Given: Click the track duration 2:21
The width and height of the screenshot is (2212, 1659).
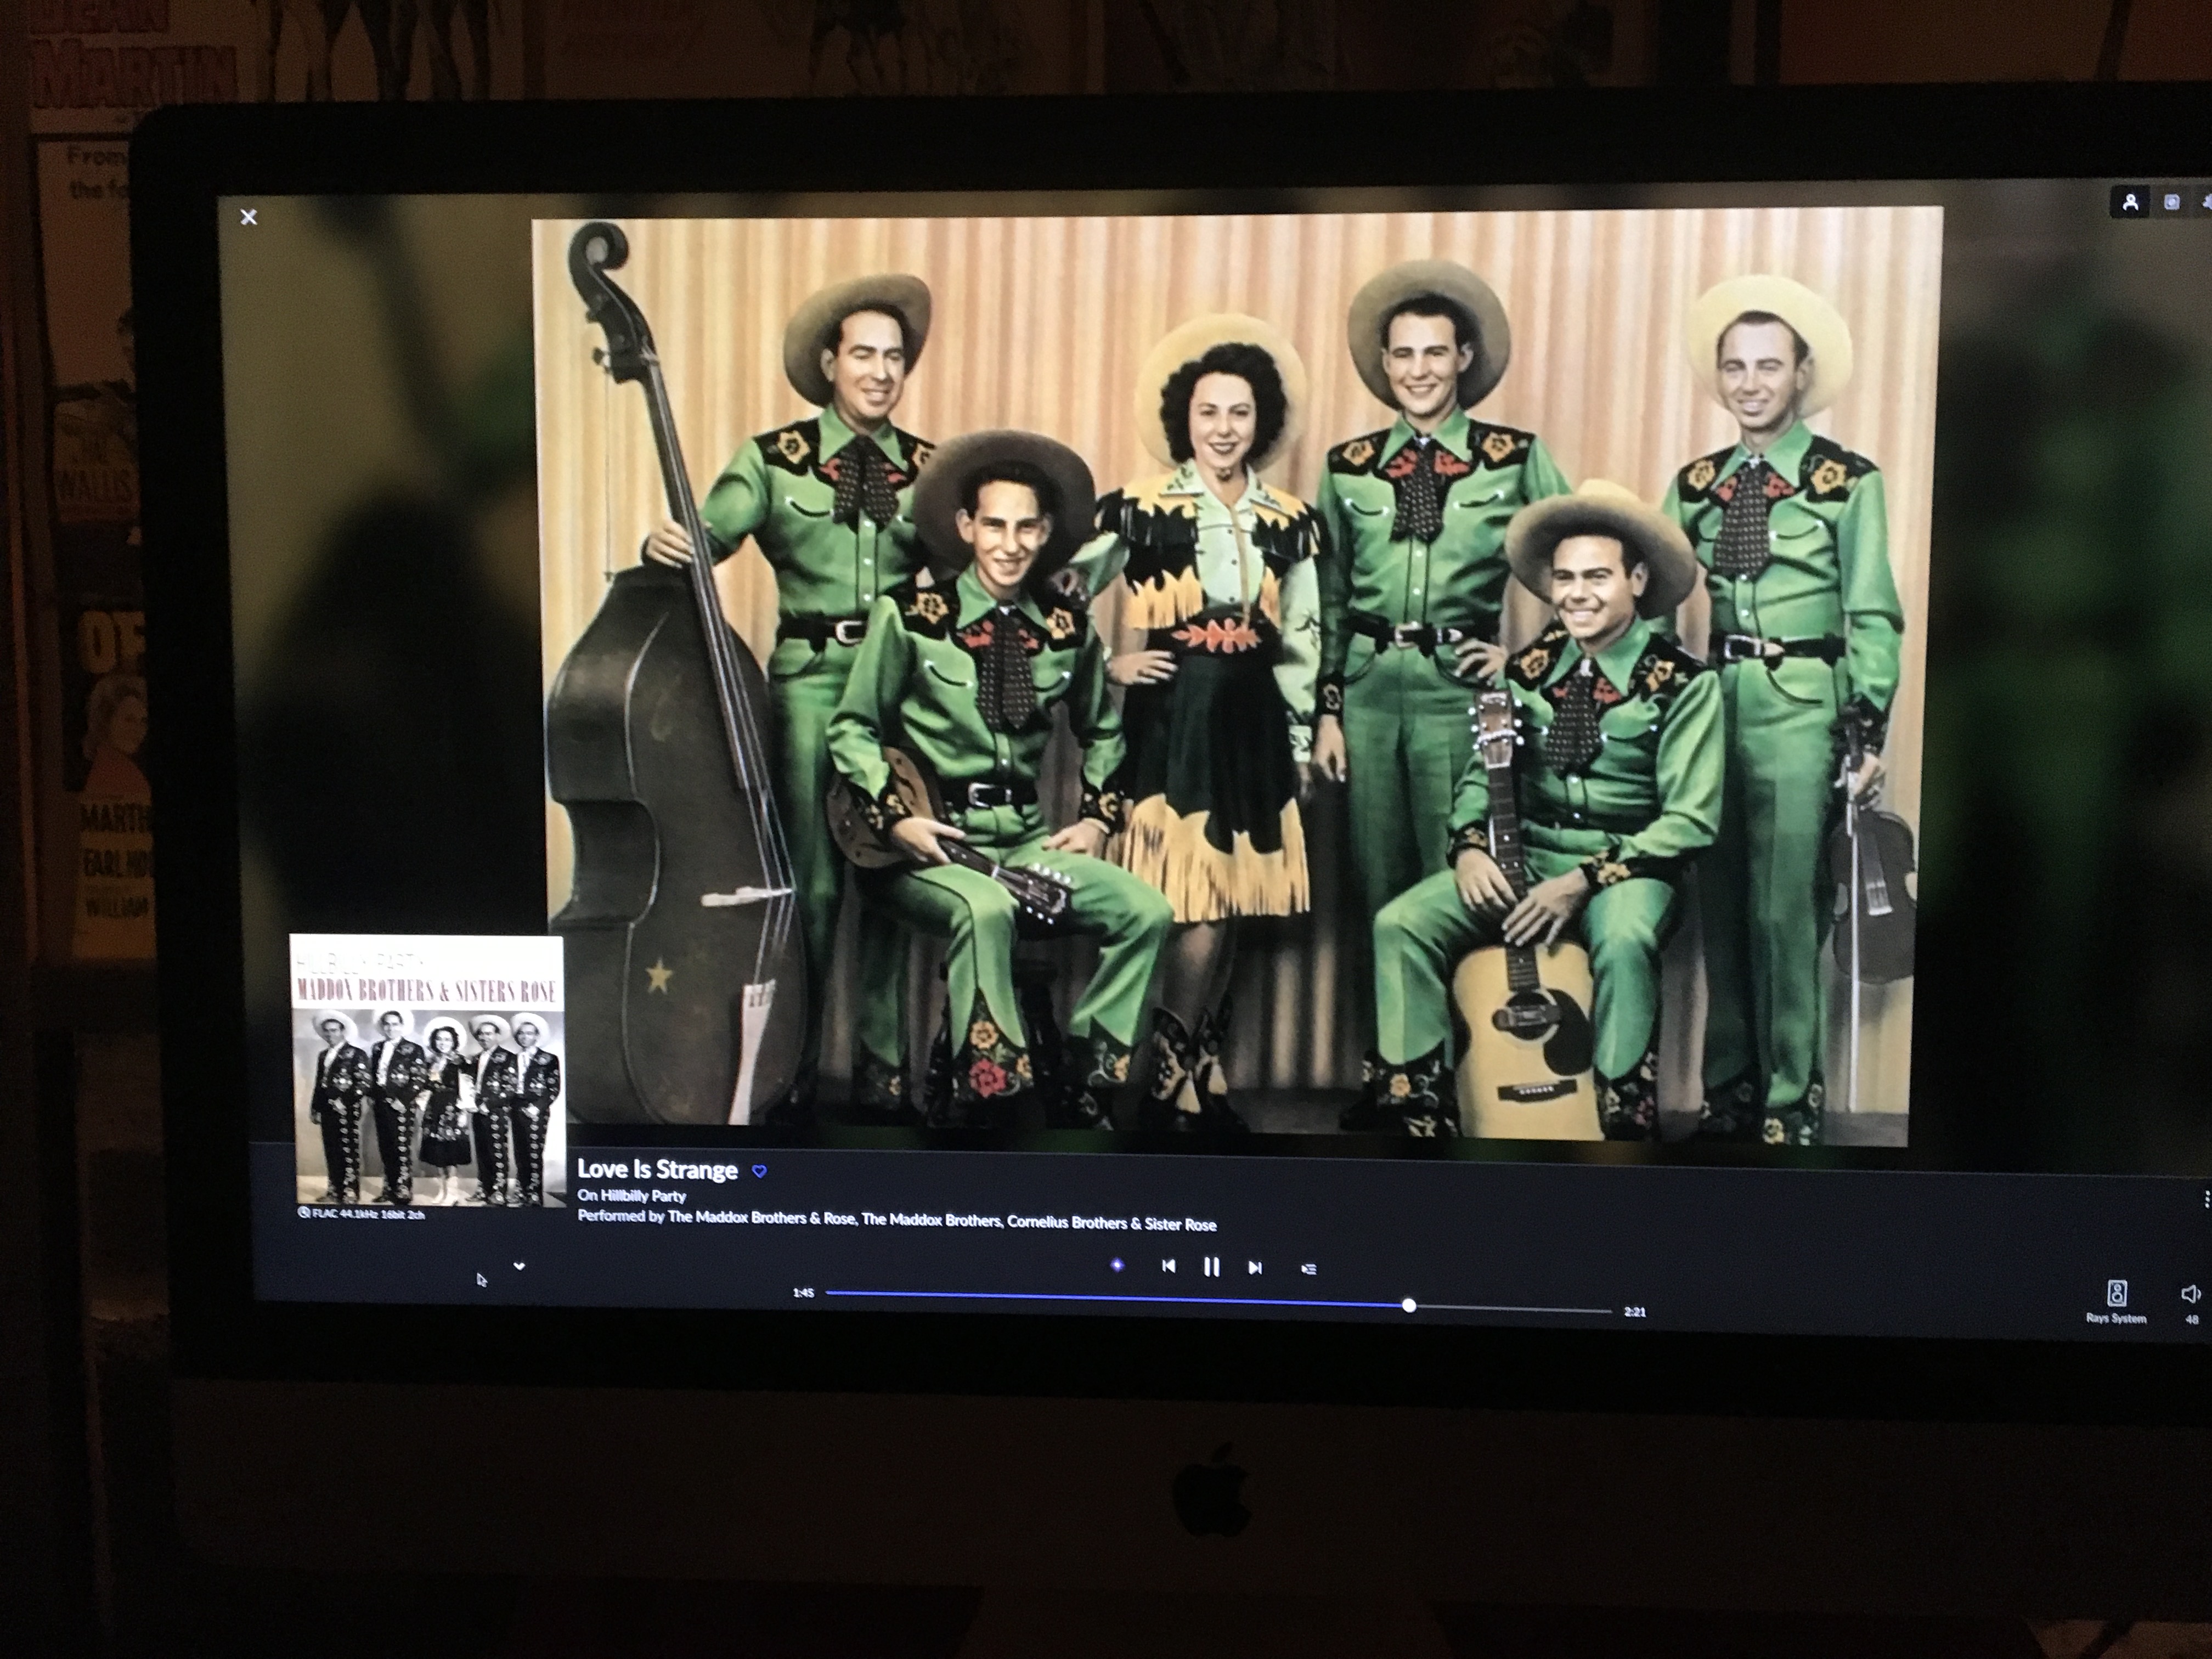Looking at the screenshot, I should click(x=1635, y=1312).
